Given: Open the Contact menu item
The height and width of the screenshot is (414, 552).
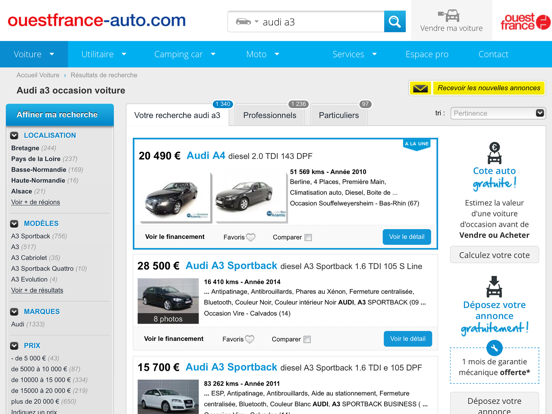Looking at the screenshot, I should (493, 54).
